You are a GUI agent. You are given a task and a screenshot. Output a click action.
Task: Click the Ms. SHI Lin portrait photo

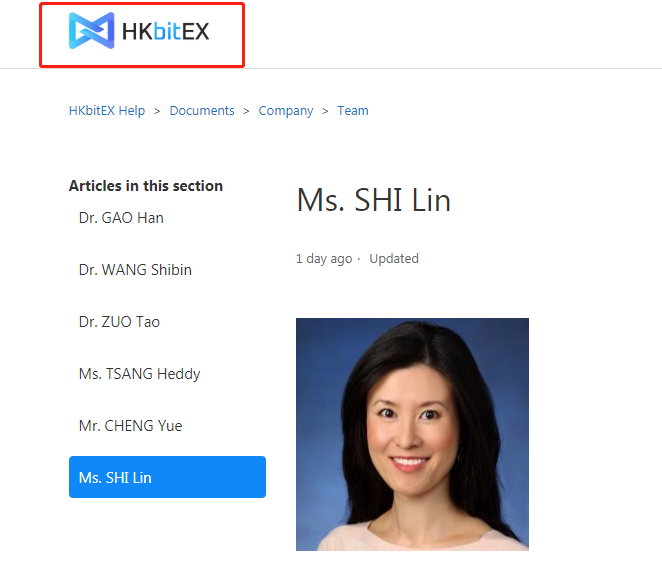tap(412, 434)
